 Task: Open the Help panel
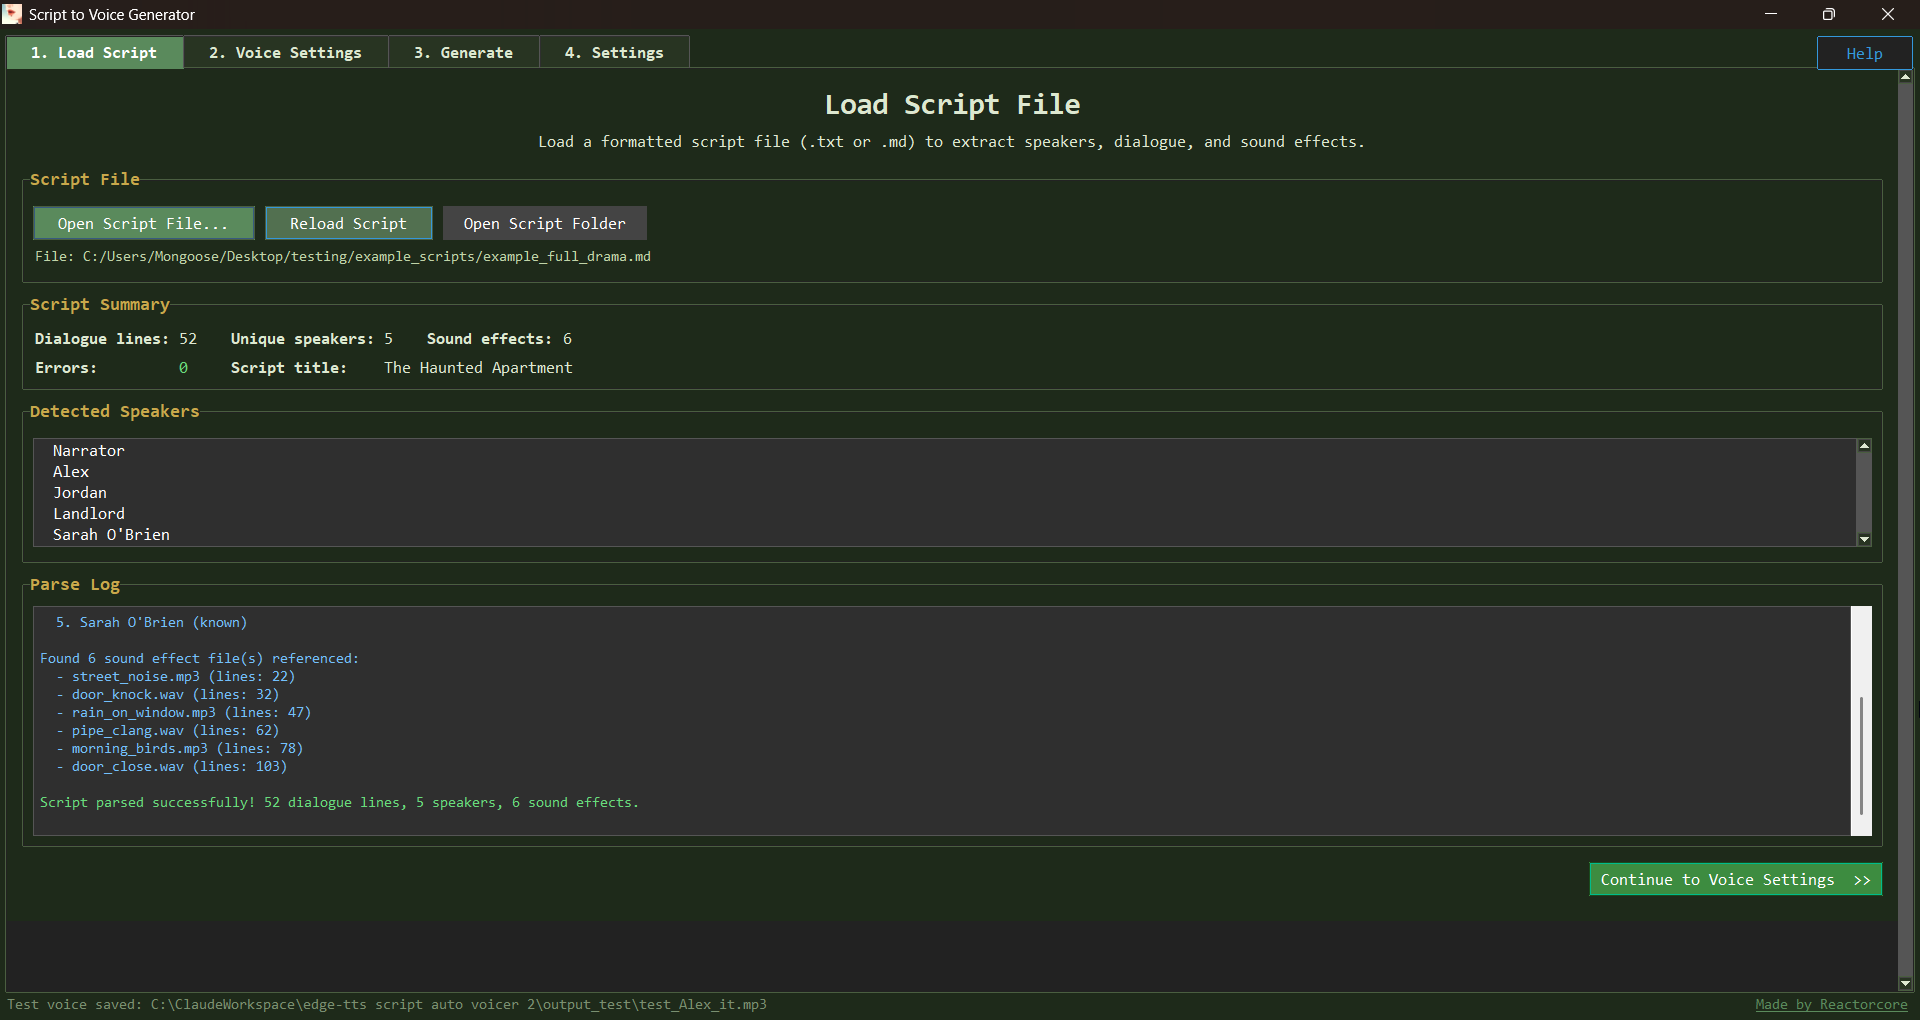pos(1863,54)
